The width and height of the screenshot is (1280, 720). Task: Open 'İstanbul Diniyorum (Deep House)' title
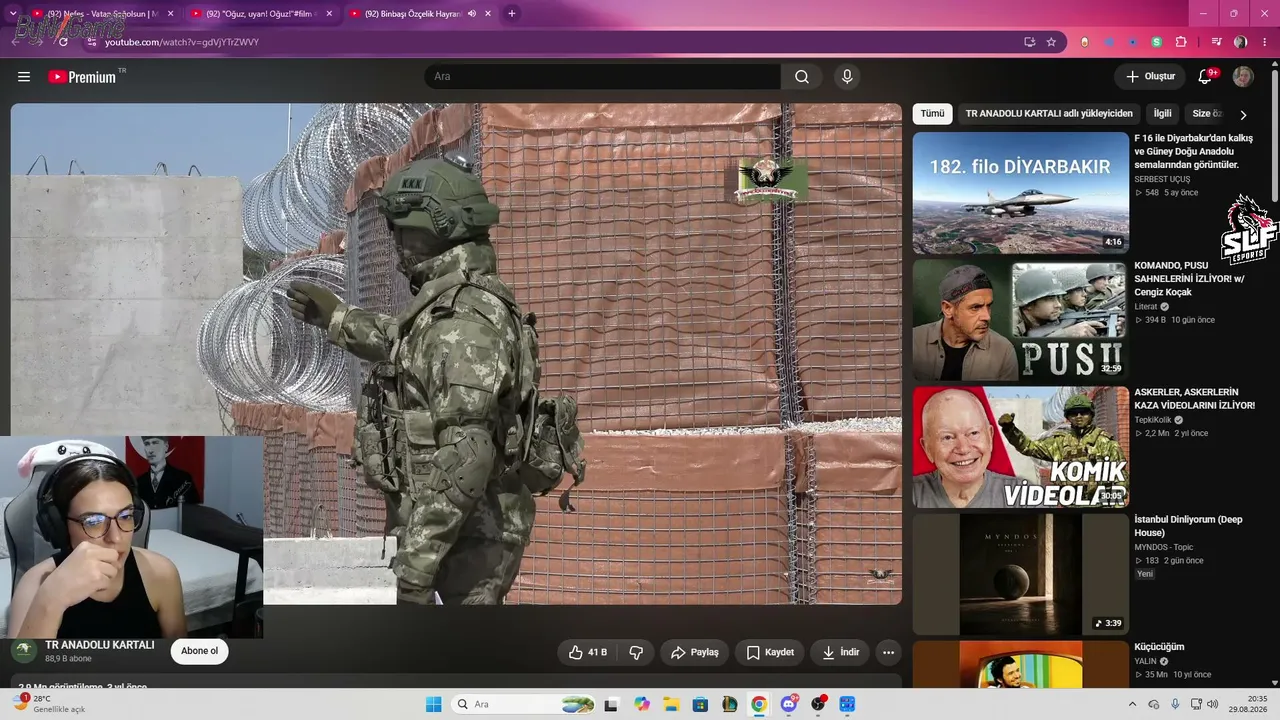click(x=1189, y=526)
